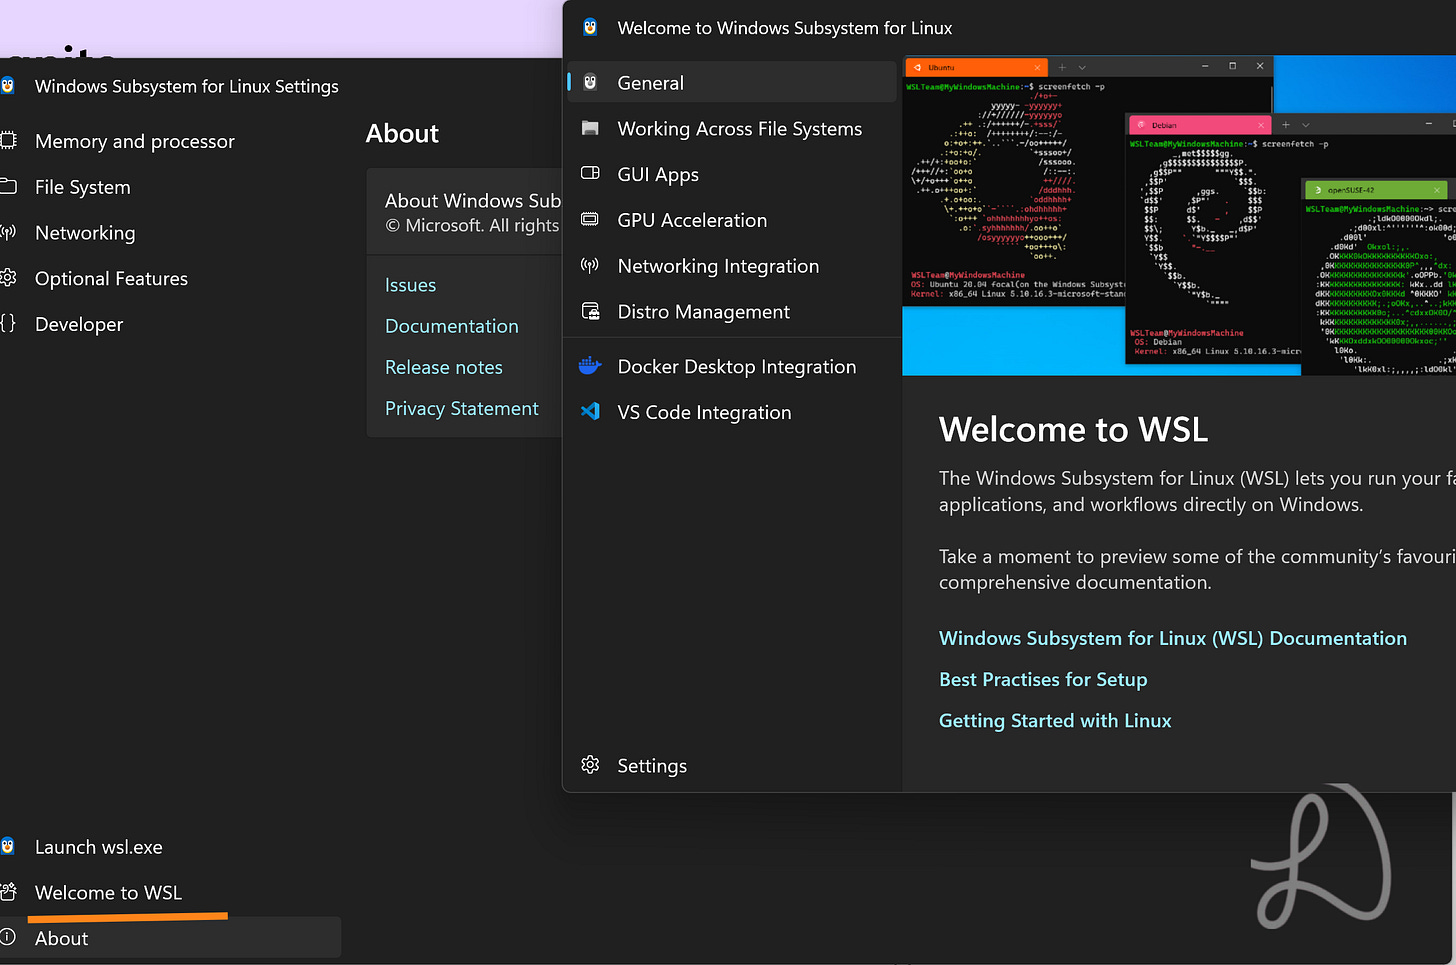Open Memory and processor settings
This screenshot has width=1456, height=965.
(x=135, y=141)
